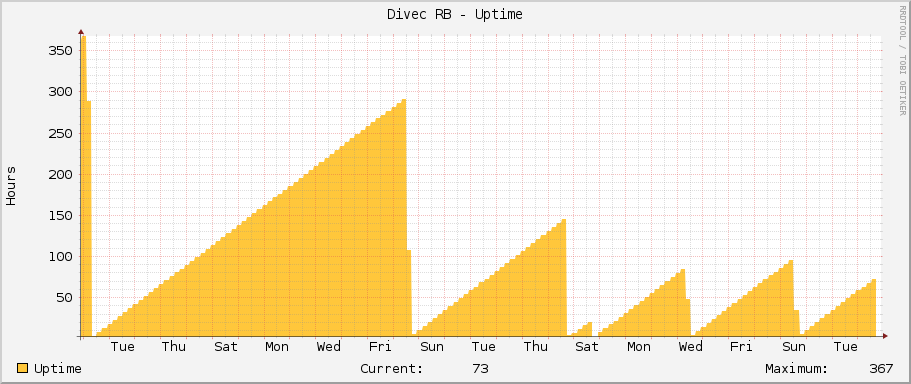Viewport: 911px width, 384px height.
Task: Click the x-axis right arrow tip
Action: (885, 336)
